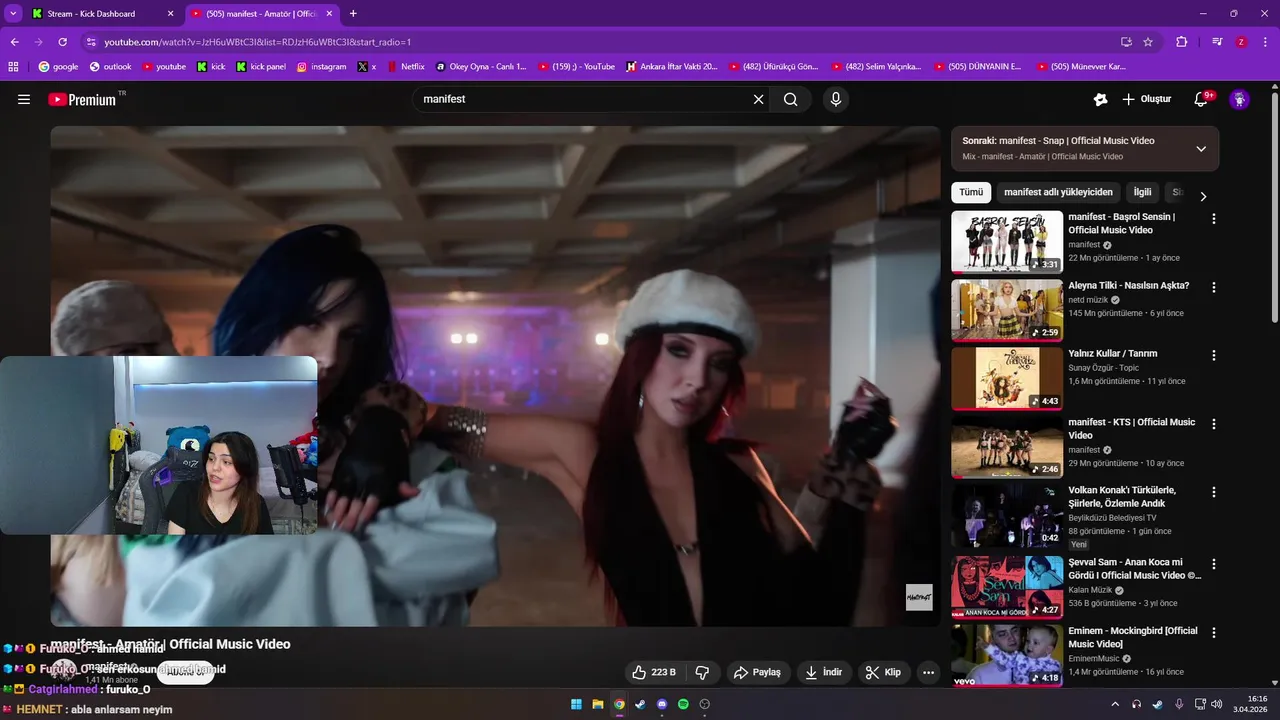The image size is (1280, 720).
Task: Open the Chrome tab search dropdown
Action: pyautogui.click(x=13, y=13)
